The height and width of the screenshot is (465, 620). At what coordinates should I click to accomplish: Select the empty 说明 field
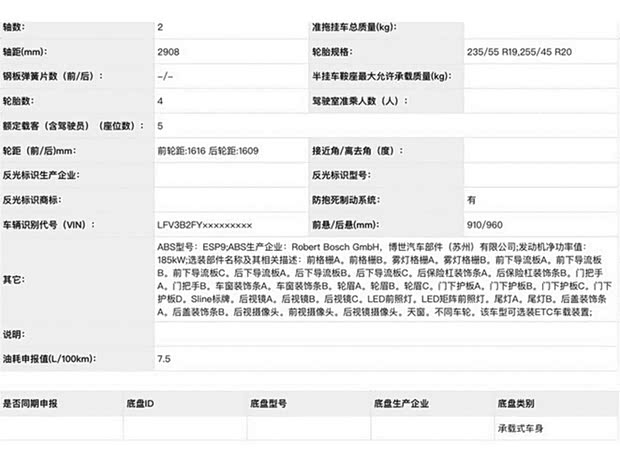(x=385, y=333)
